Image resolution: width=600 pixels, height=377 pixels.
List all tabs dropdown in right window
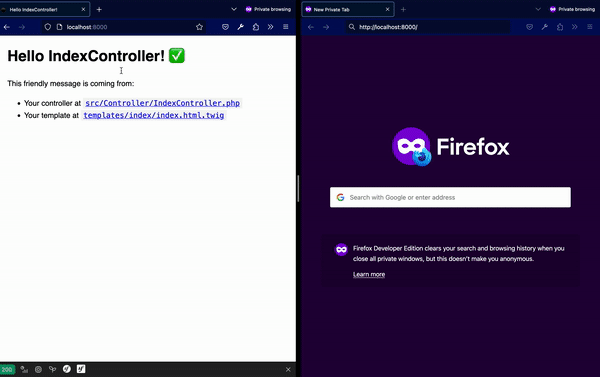(538, 9)
